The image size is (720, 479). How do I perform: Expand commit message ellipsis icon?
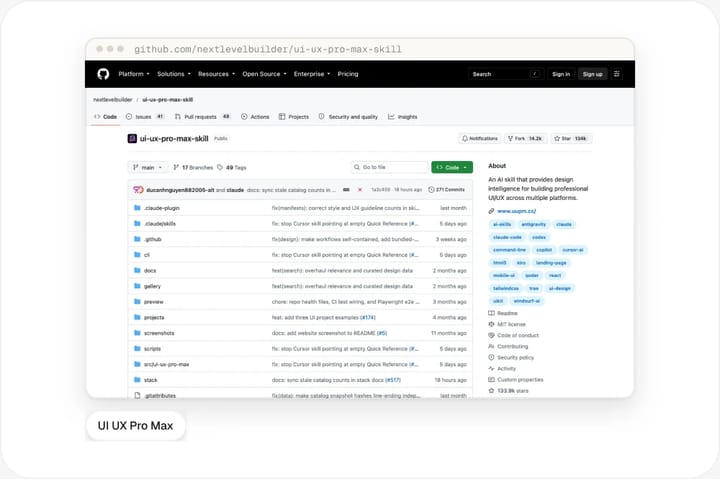click(346, 190)
